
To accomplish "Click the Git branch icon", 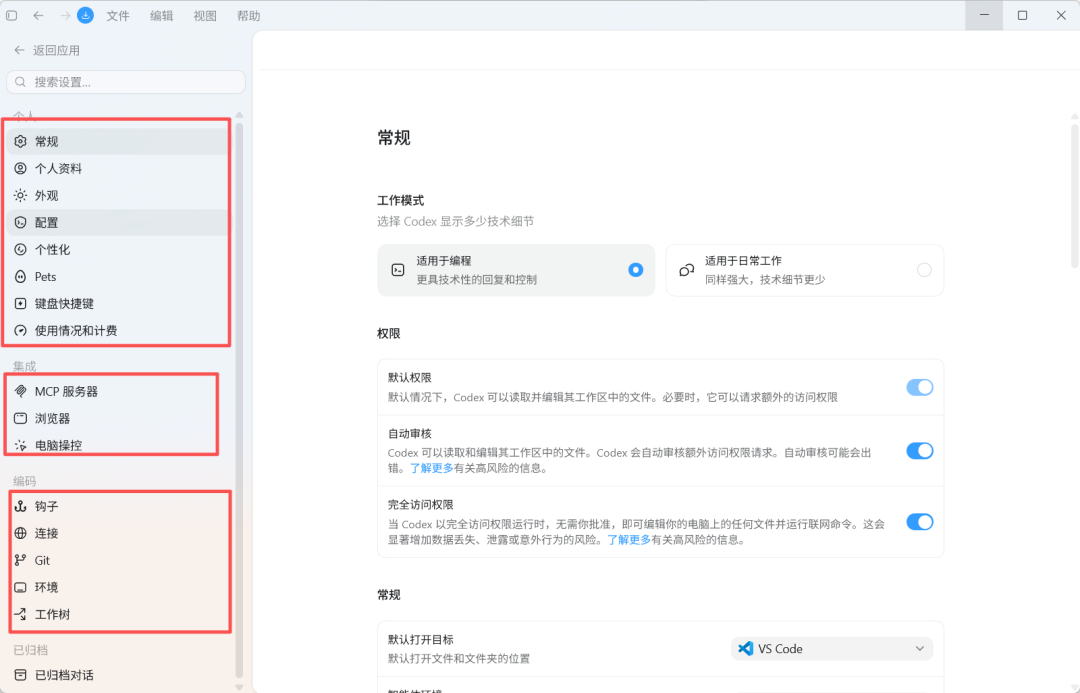I will point(21,560).
